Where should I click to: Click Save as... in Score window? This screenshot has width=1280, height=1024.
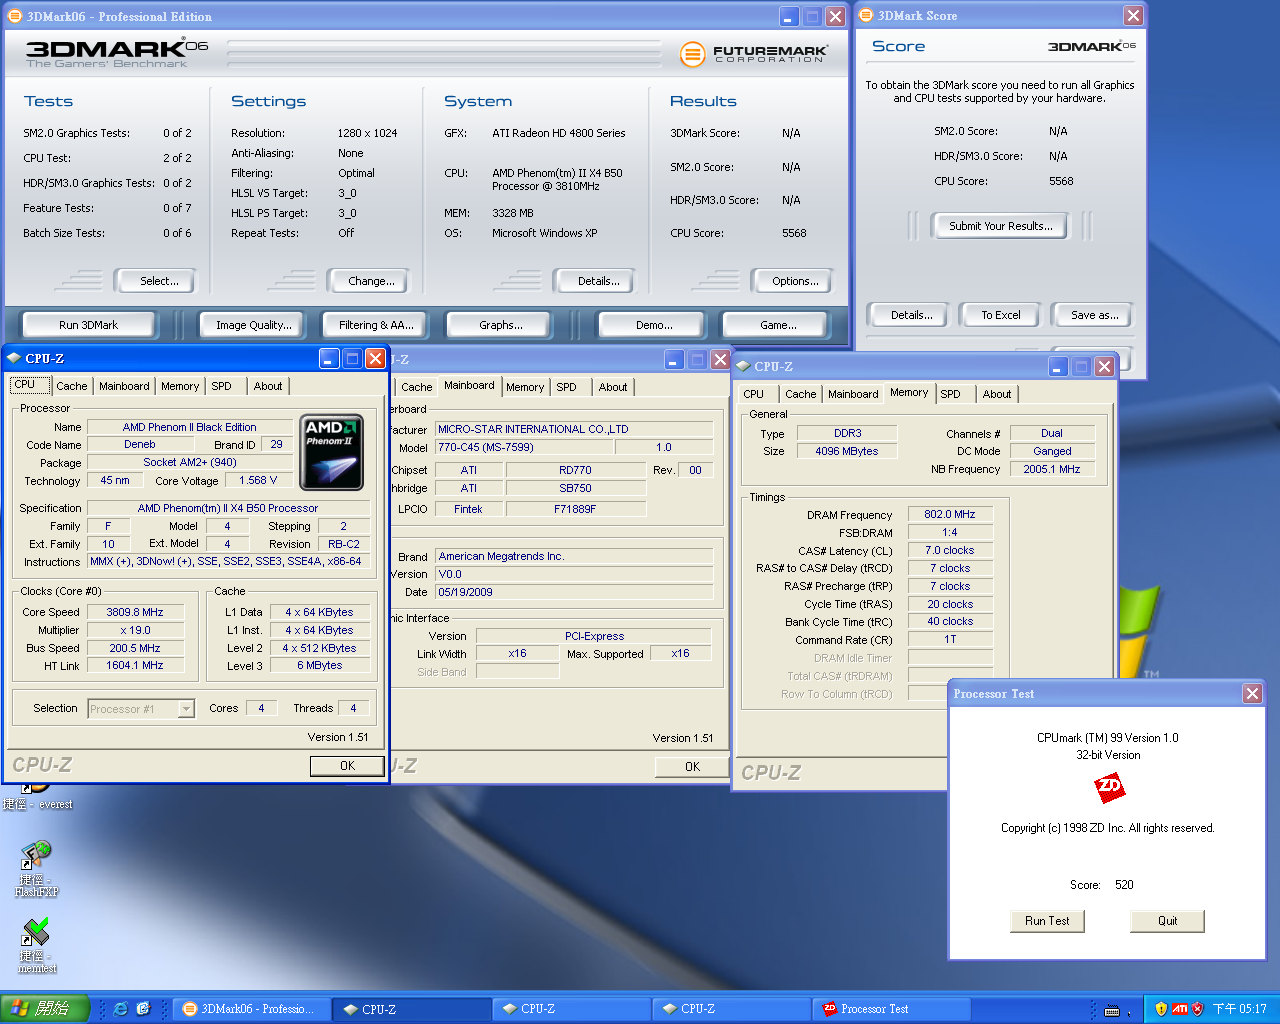[x=1094, y=315]
